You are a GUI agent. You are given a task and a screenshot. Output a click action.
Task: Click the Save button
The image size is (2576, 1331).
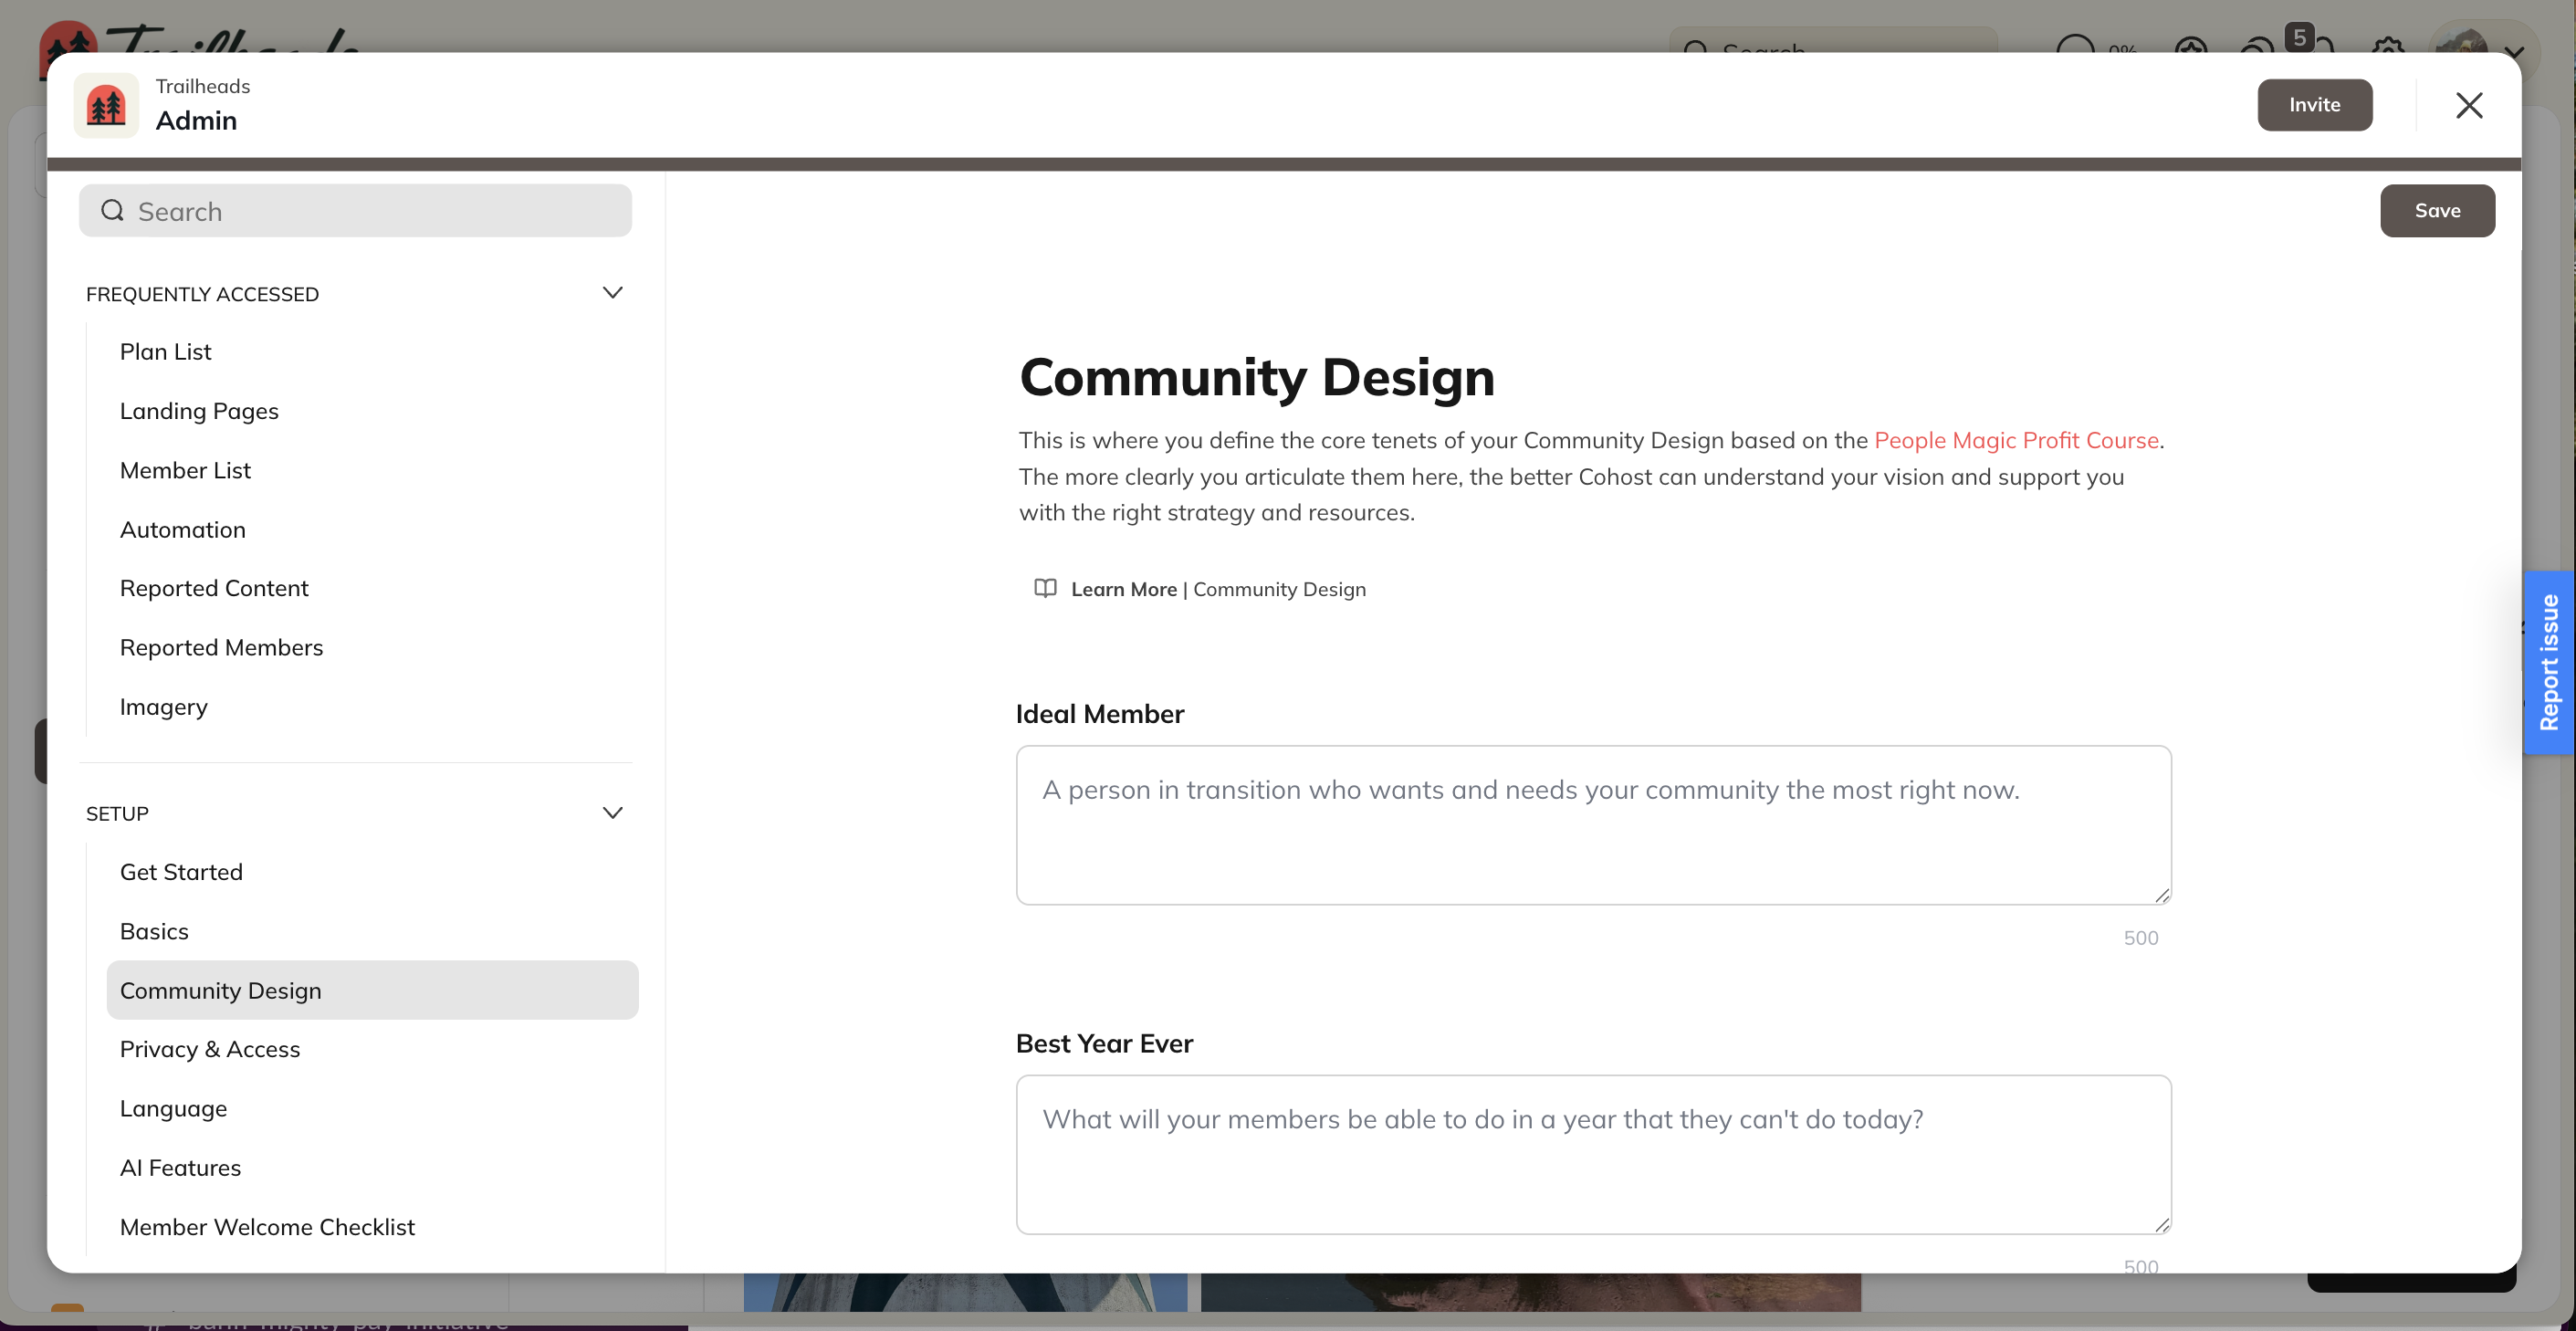(x=2436, y=210)
